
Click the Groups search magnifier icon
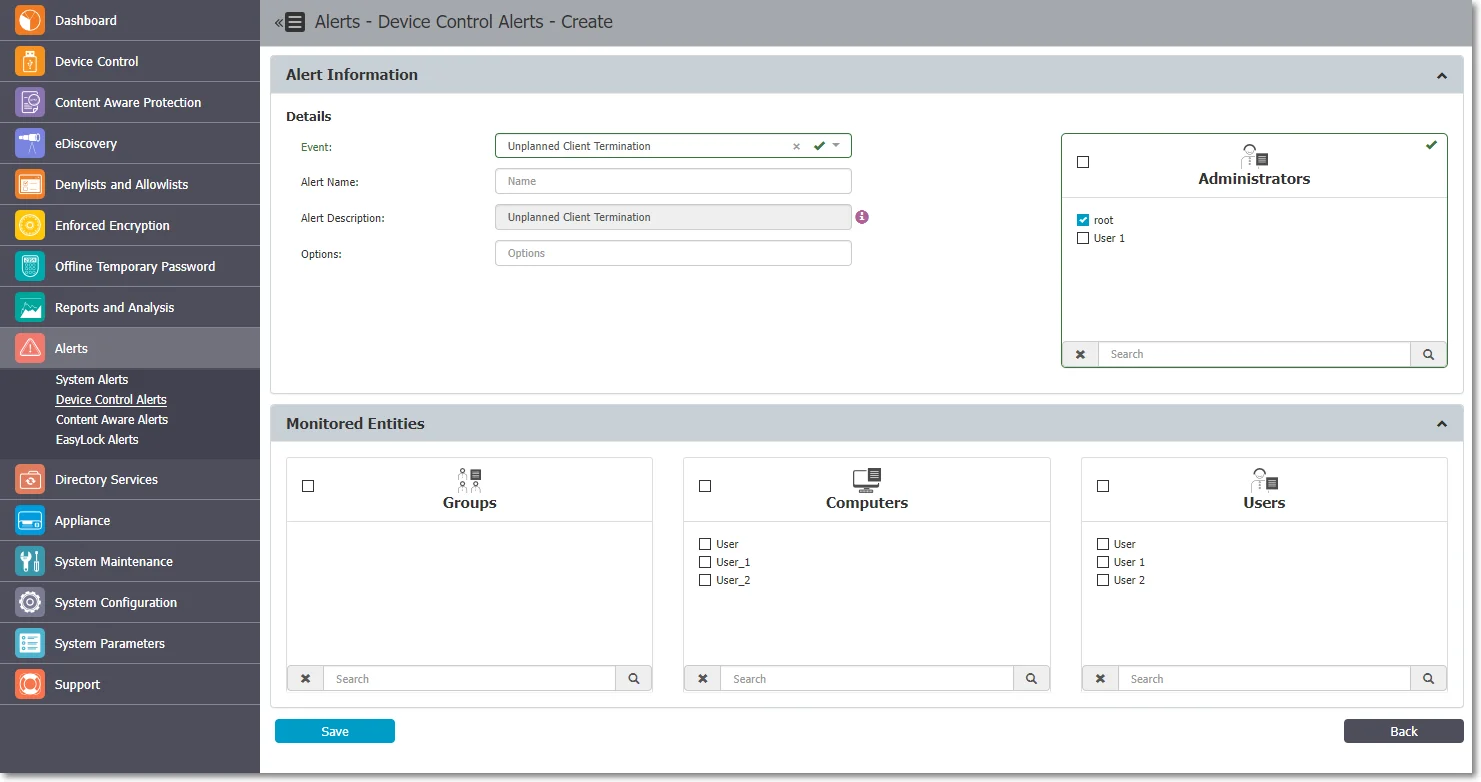pos(633,678)
